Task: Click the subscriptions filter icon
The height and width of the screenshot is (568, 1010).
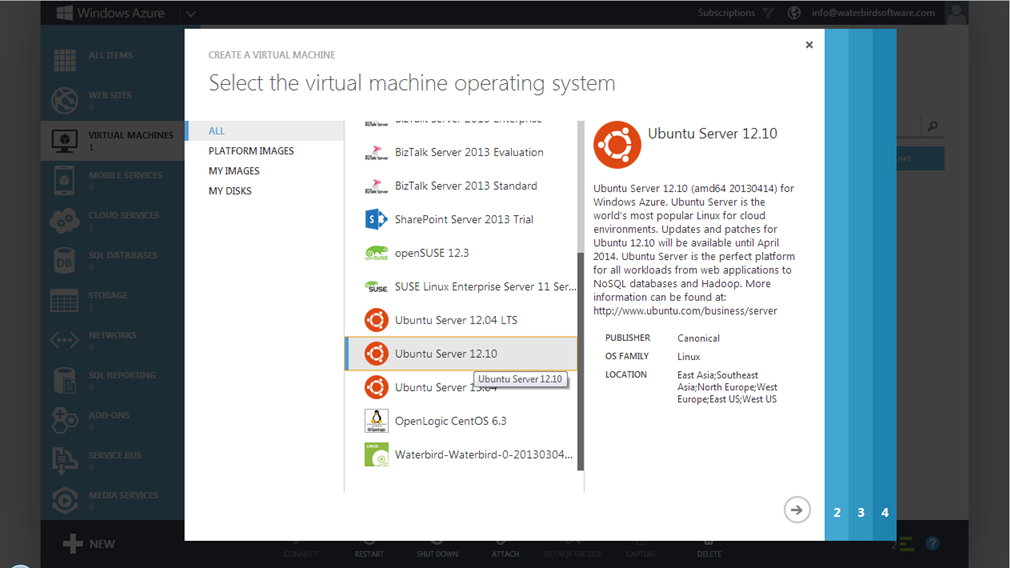Action: (768, 13)
